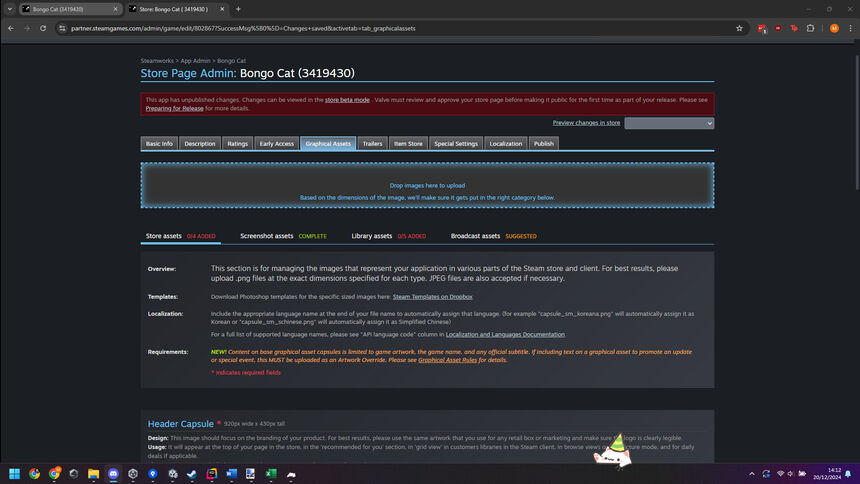
Task: Open the Graphical Asset Rules link
Action: tap(446, 360)
